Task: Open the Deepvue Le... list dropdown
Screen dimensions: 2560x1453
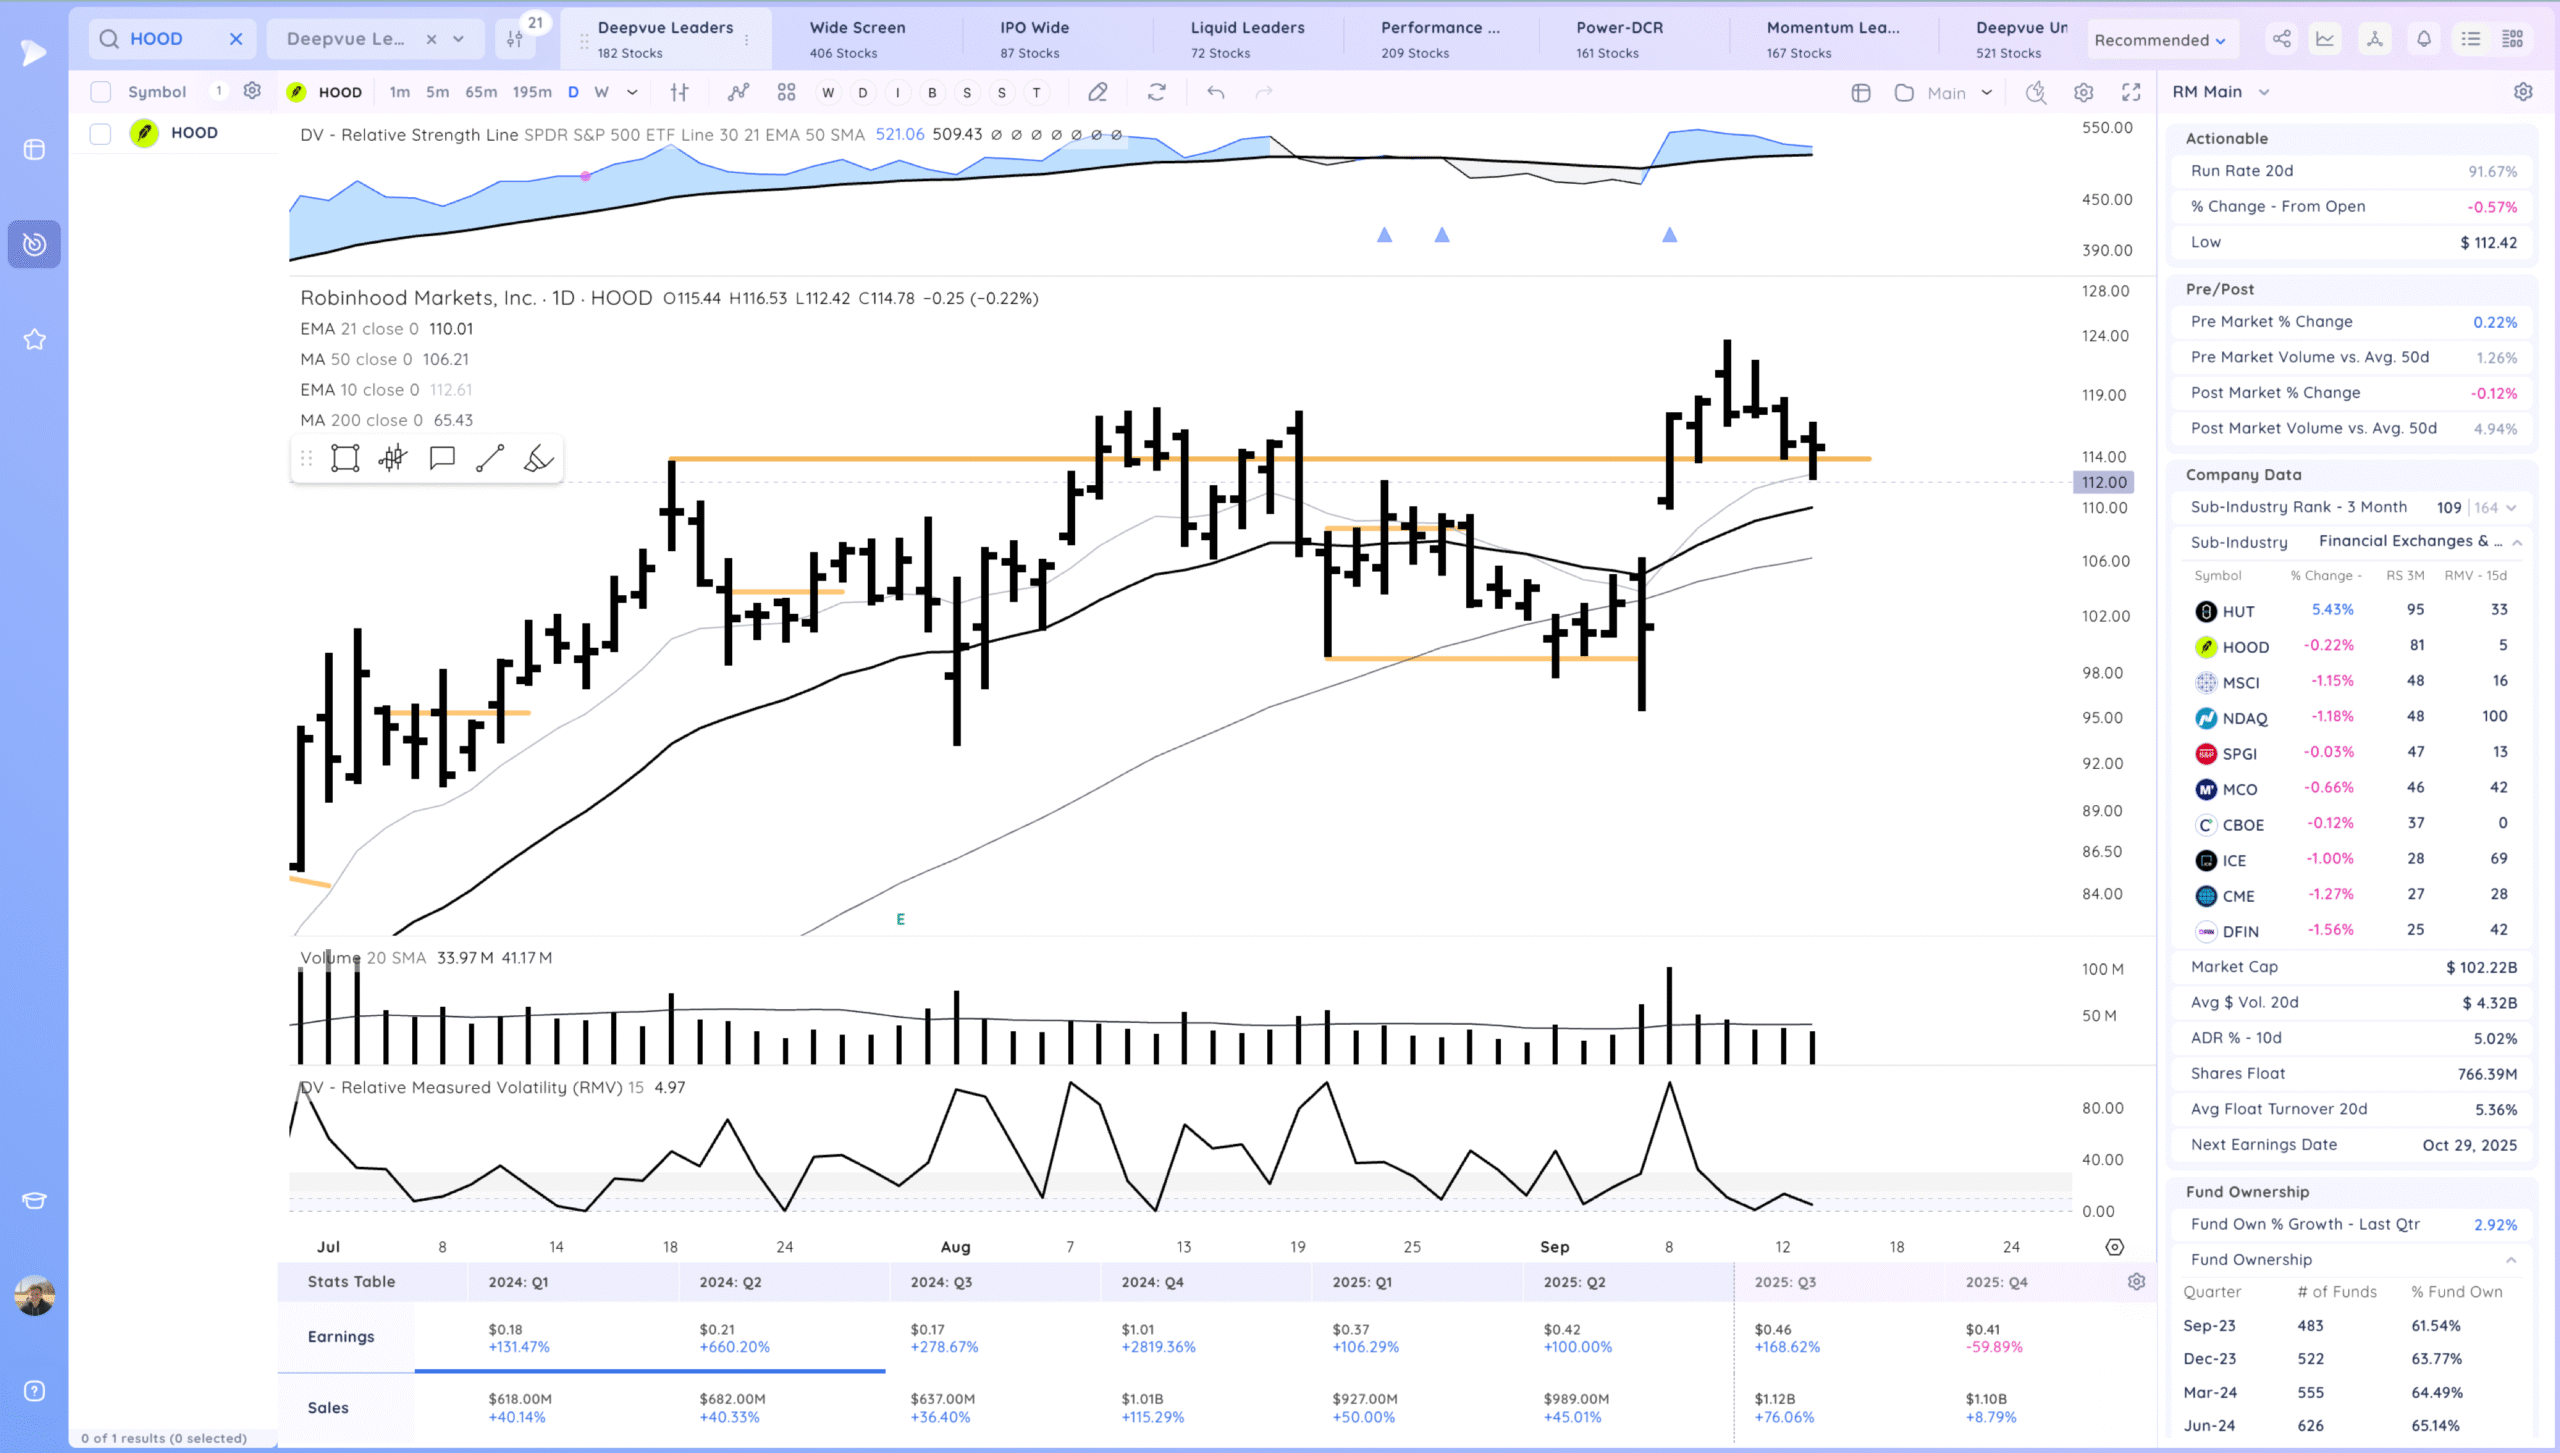Action: coord(458,39)
